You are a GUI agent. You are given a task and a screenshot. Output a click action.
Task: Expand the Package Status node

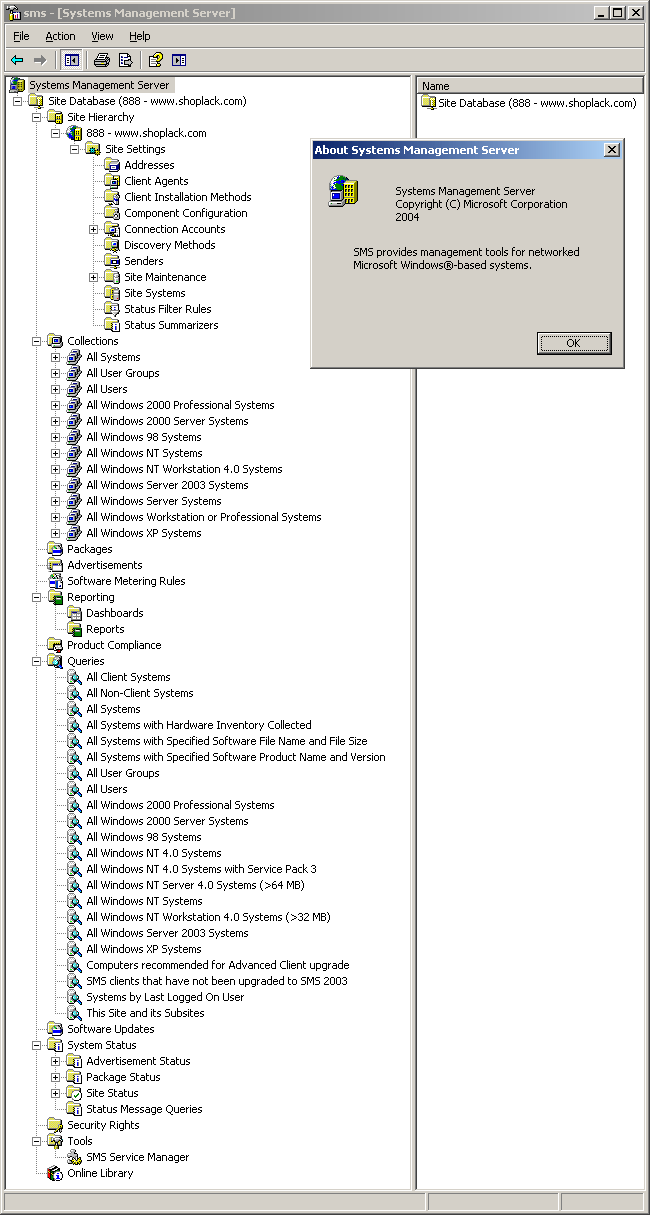56,1077
